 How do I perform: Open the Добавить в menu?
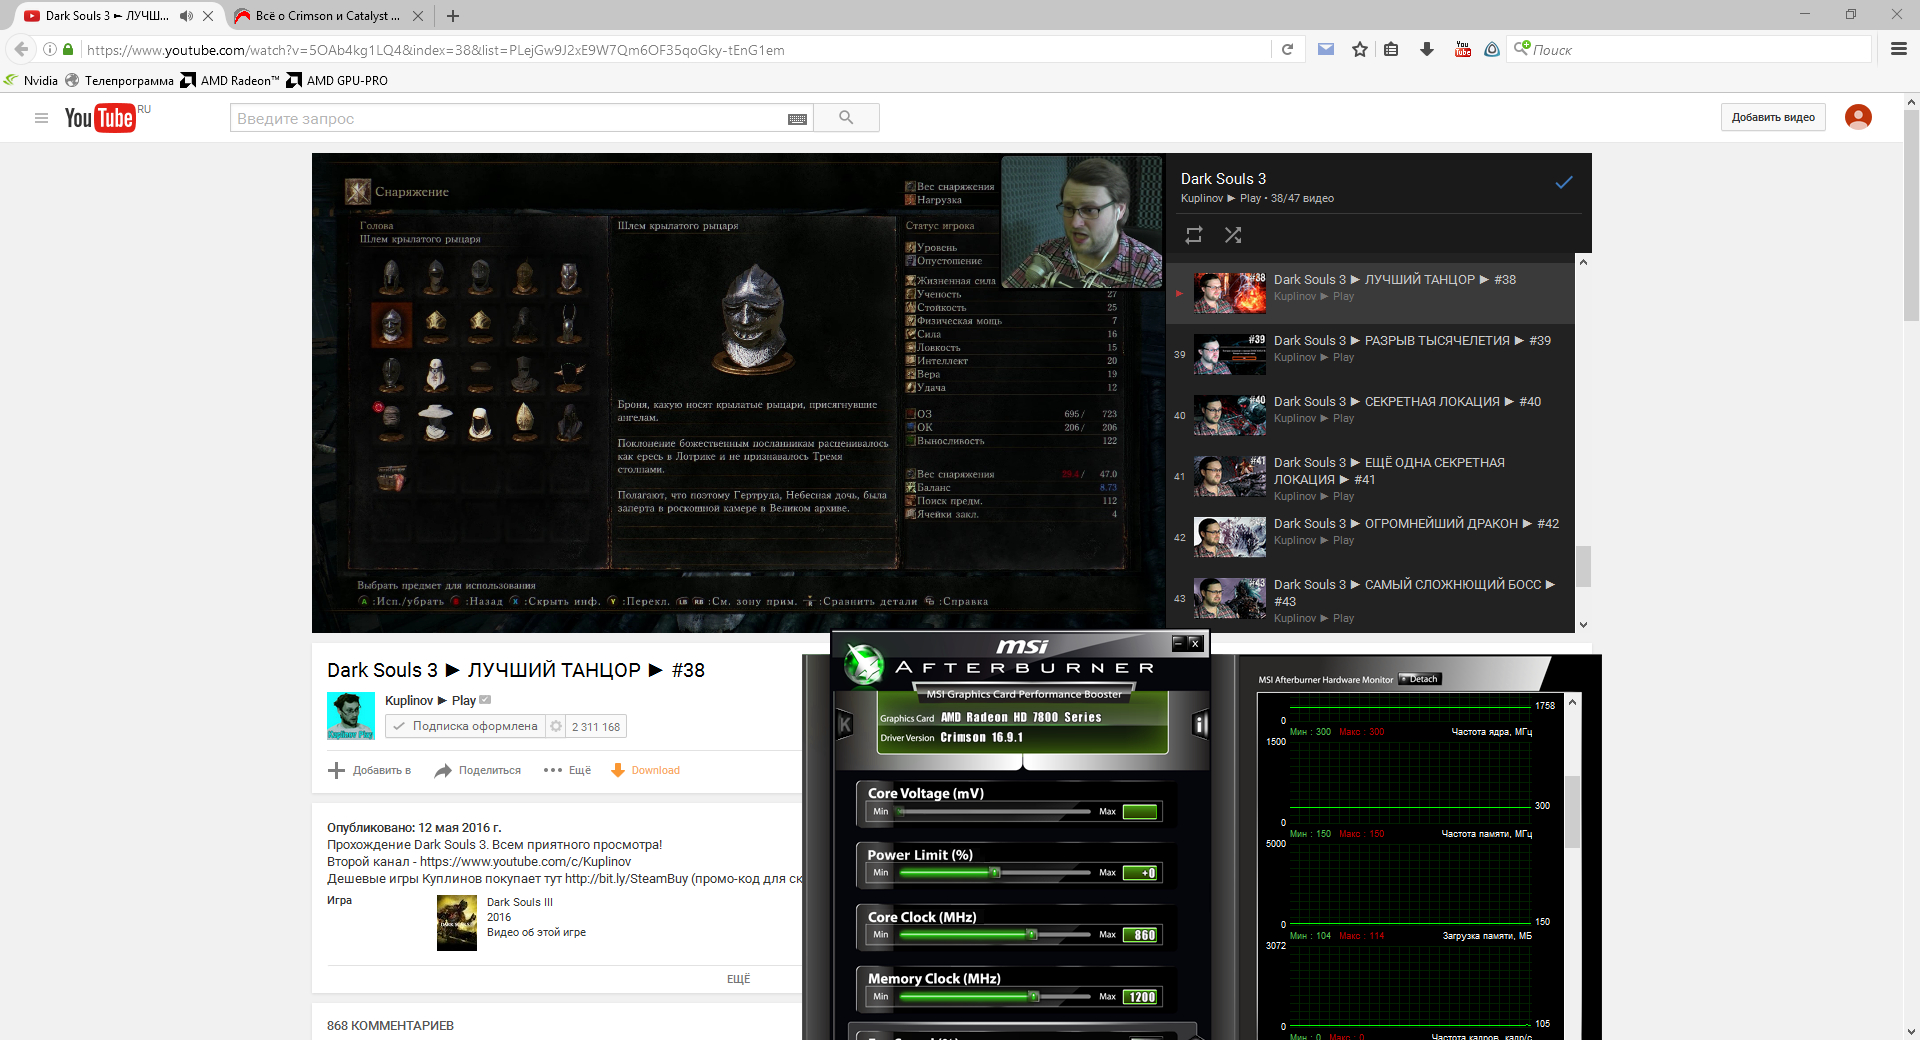click(369, 770)
